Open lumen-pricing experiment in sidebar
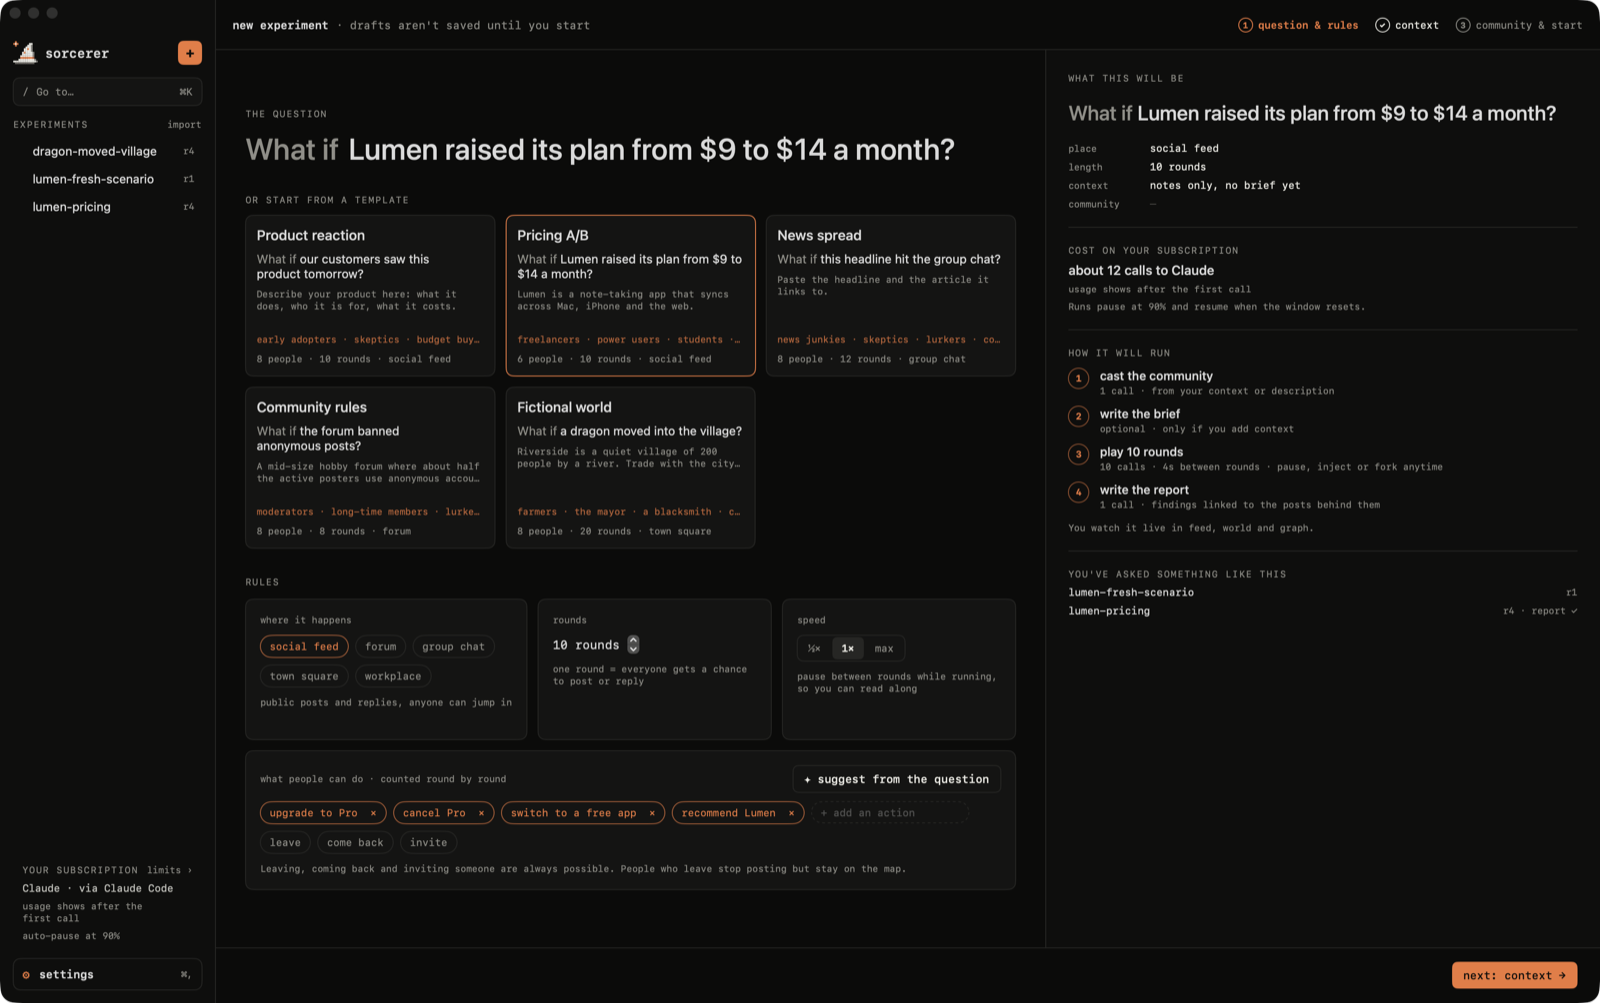Viewport: 1600px width, 1003px height. [x=107, y=207]
